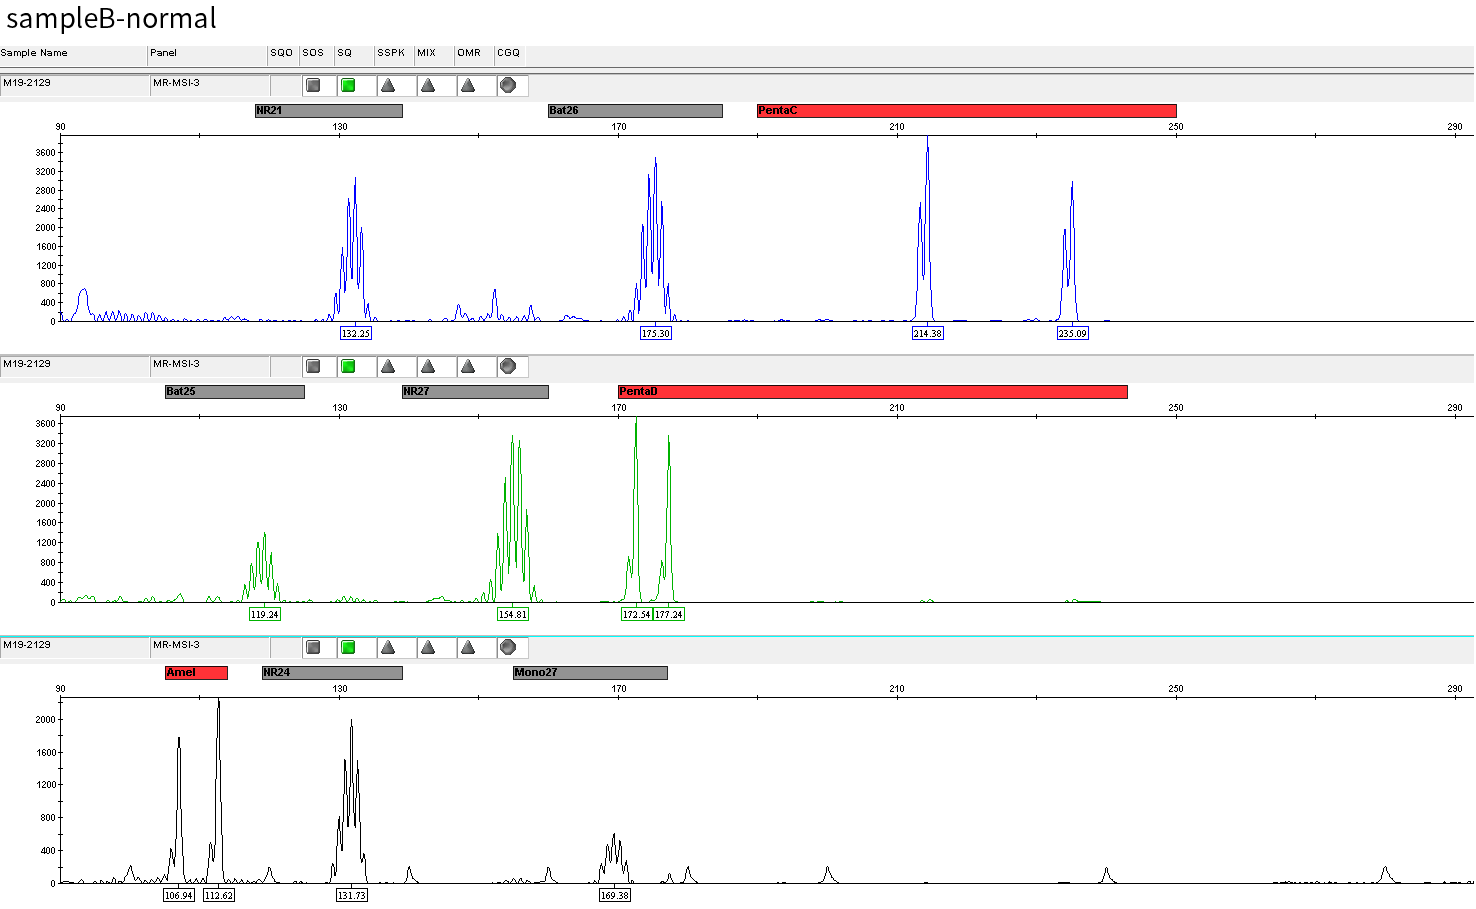The height and width of the screenshot is (909, 1476).
Task: Select the SSPK column header
Action: (392, 53)
